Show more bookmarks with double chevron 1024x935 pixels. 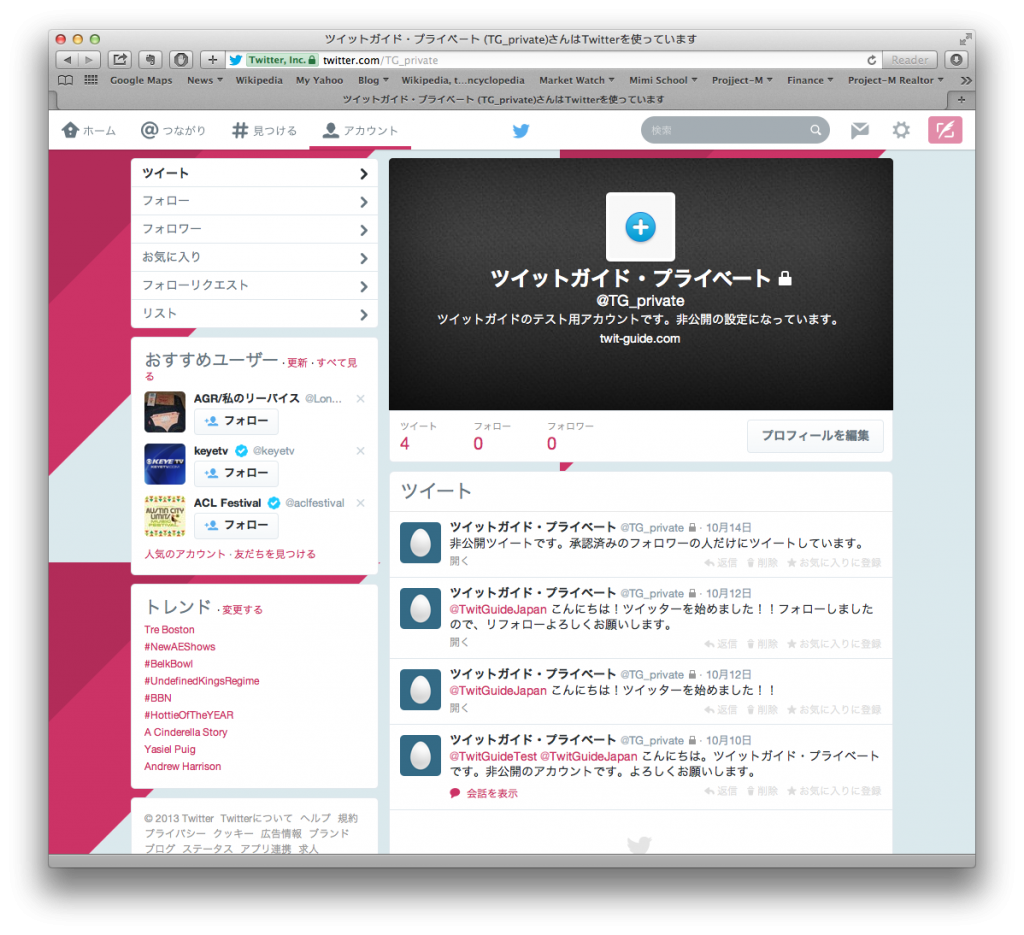966,80
